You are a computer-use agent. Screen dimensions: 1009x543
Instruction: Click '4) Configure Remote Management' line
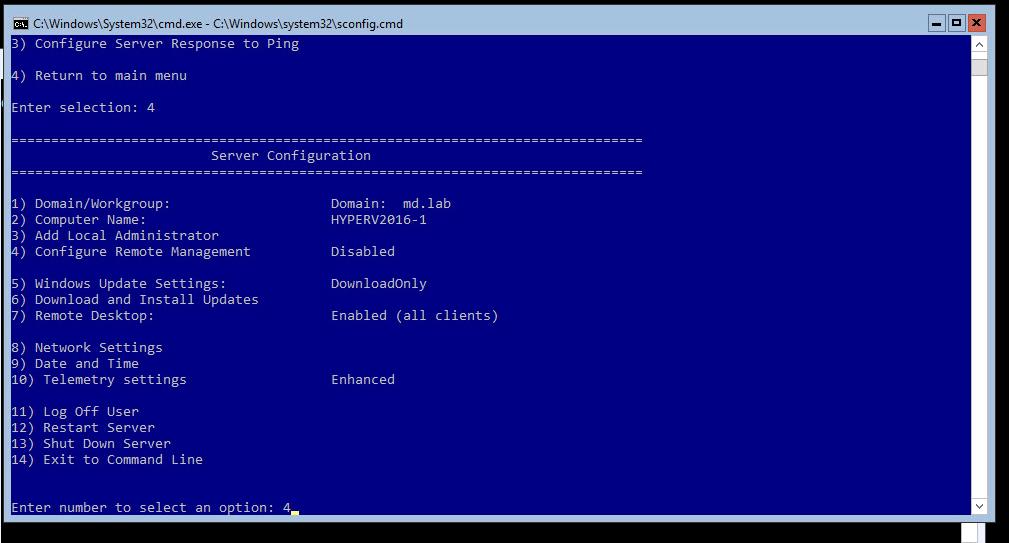coord(131,252)
